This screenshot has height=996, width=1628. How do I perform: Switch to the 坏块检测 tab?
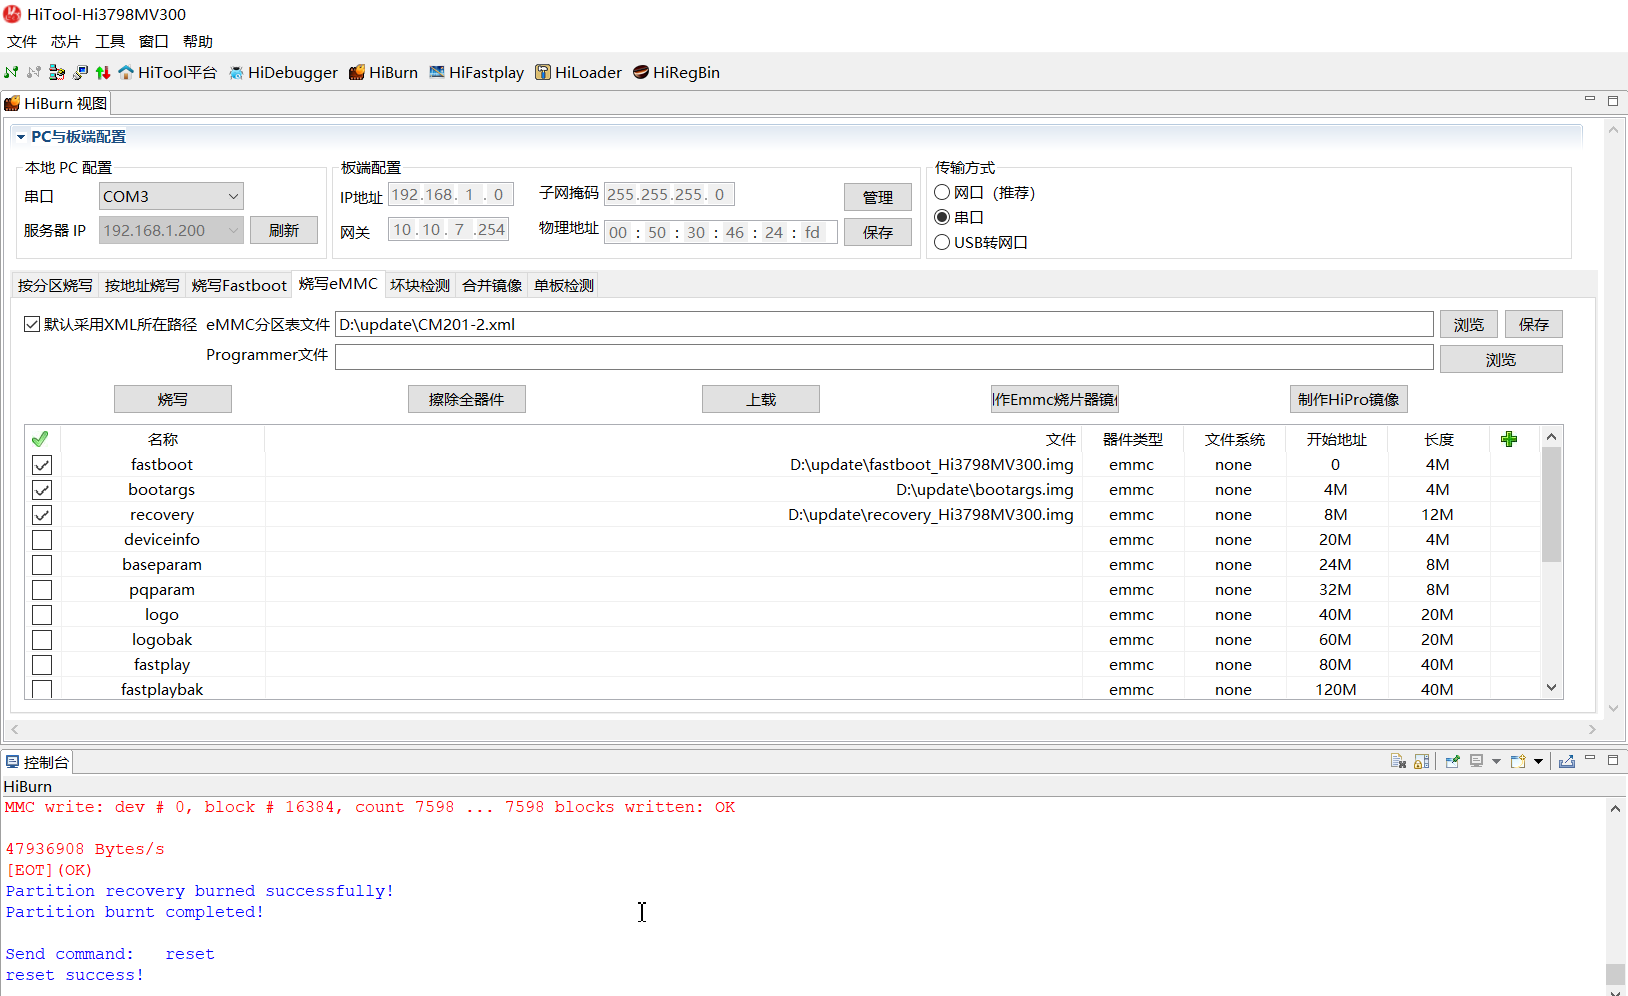pos(420,285)
